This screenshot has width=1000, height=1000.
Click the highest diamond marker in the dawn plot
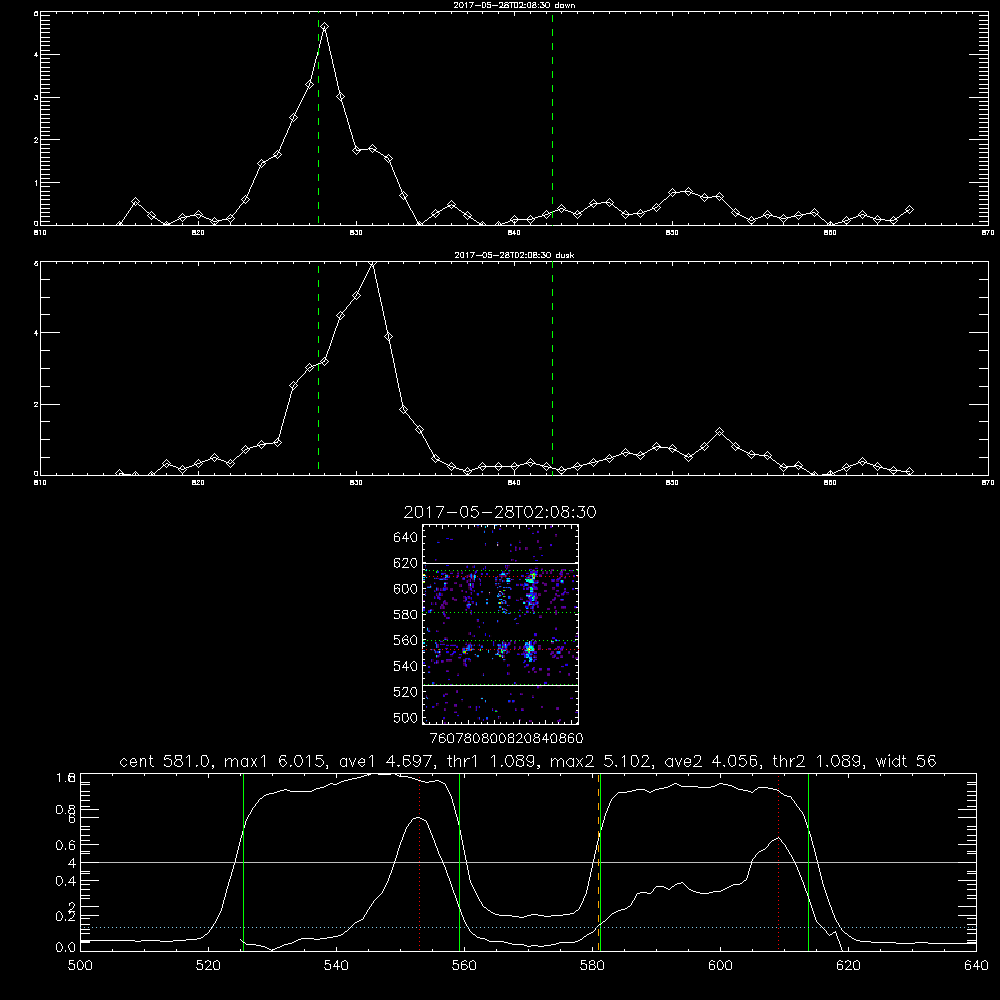click(x=325, y=27)
